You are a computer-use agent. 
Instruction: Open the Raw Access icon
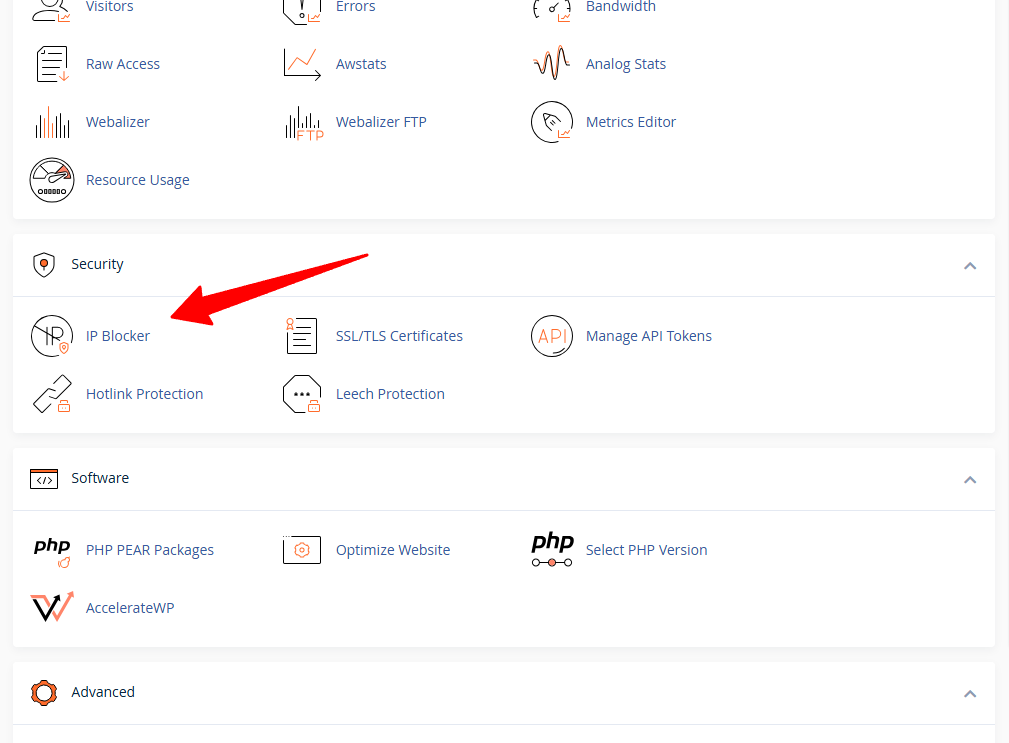click(52, 64)
